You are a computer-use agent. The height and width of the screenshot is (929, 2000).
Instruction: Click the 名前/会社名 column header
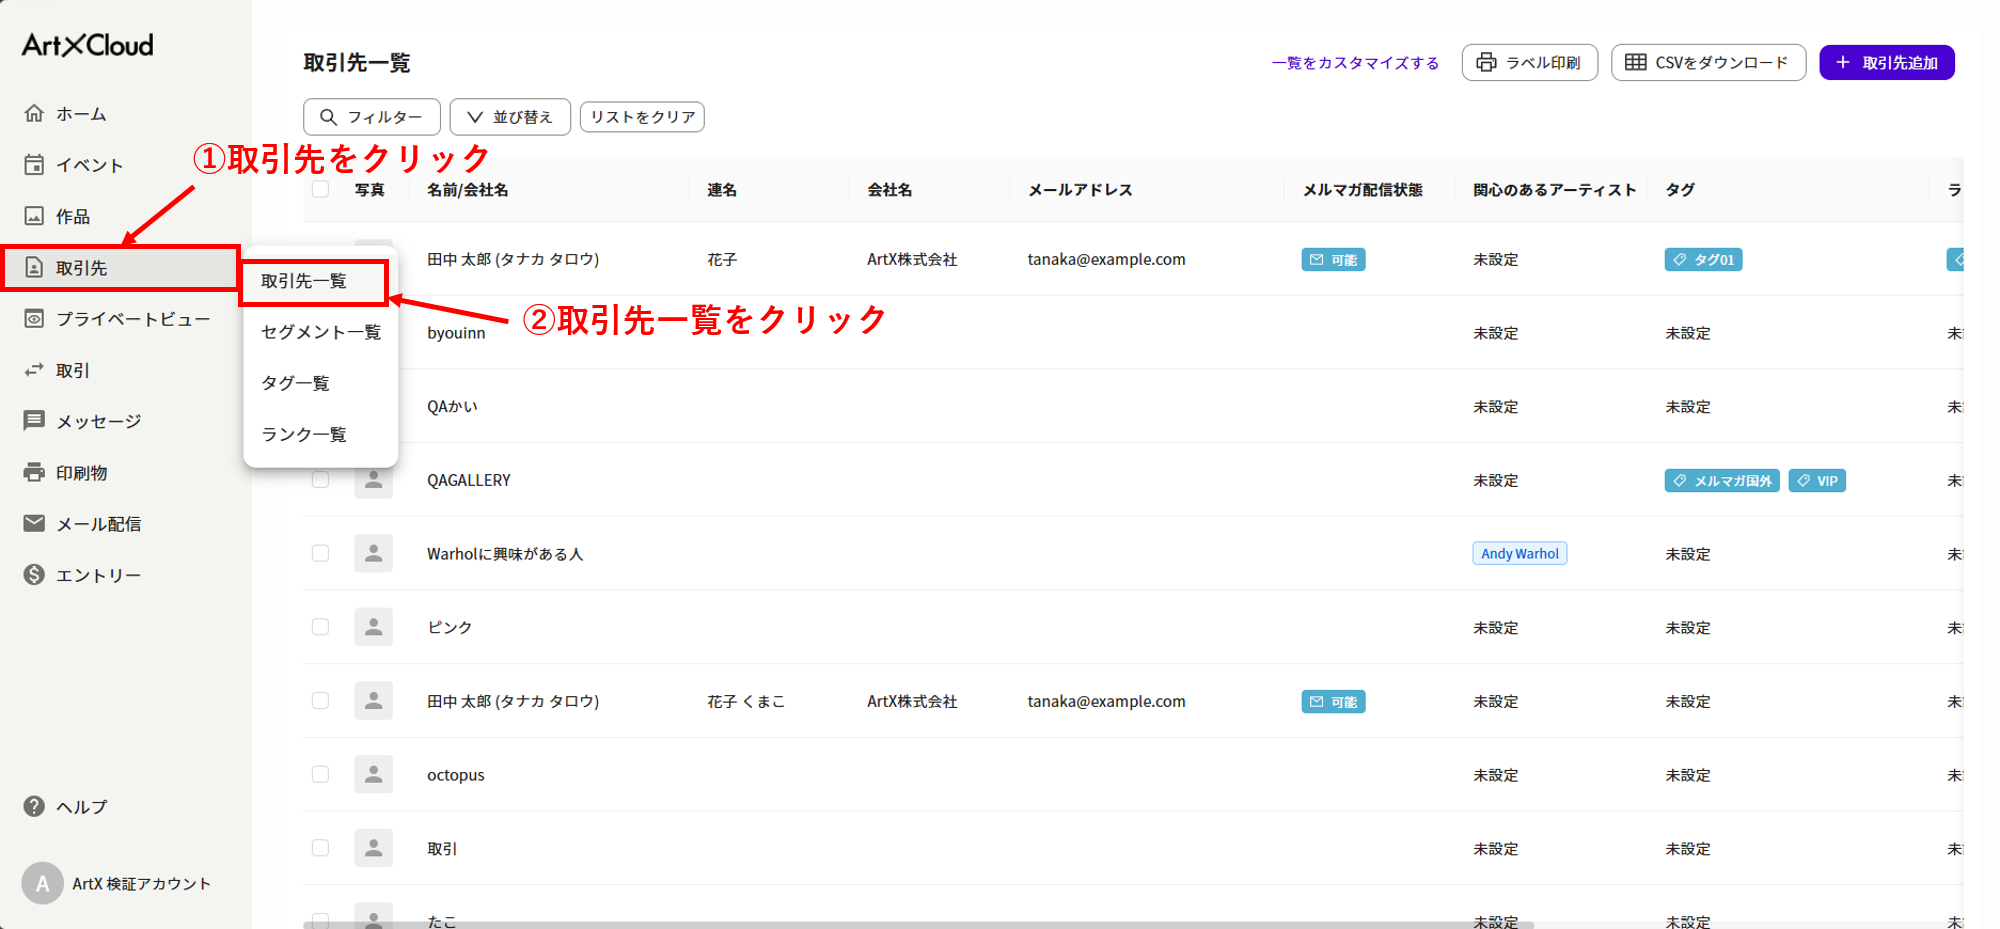pos(468,190)
